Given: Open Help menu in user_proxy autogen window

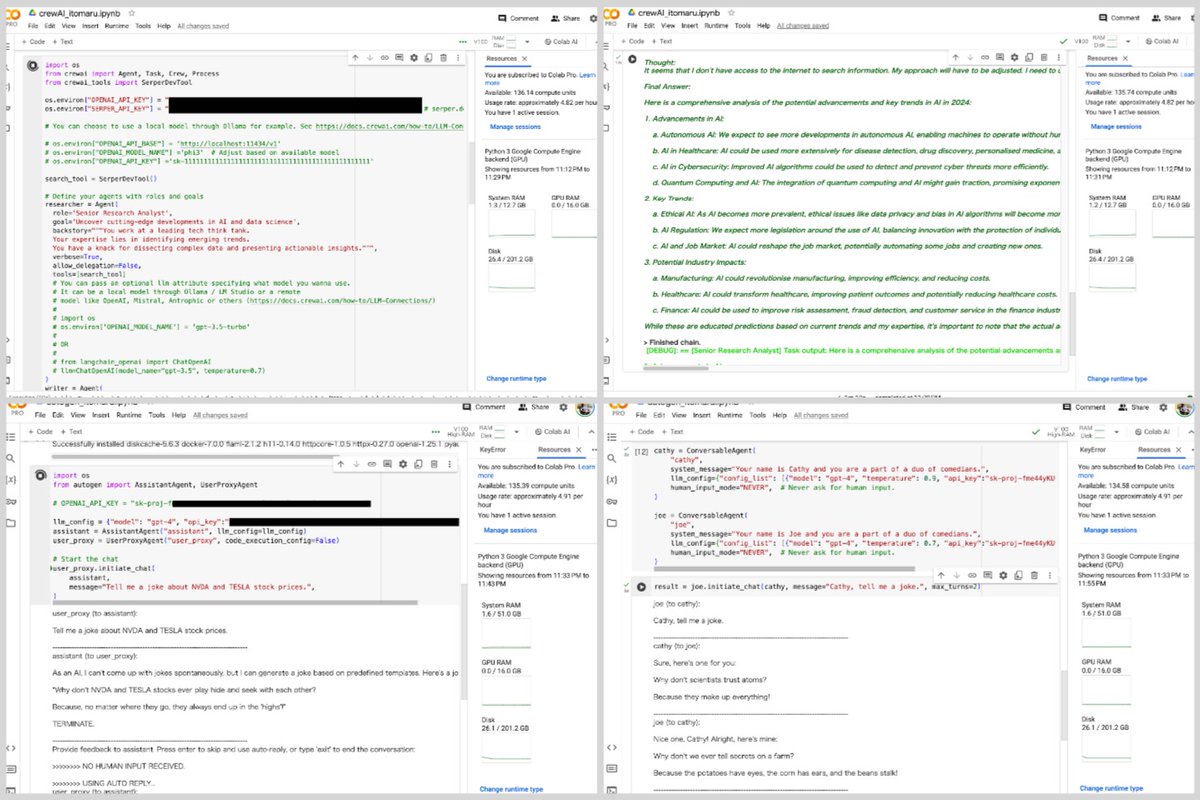Looking at the screenshot, I should [x=179, y=415].
